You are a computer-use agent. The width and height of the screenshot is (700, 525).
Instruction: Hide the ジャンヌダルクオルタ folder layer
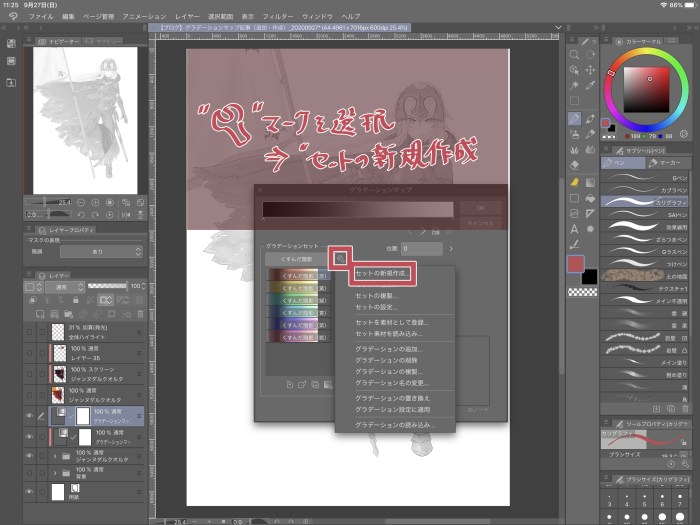coord(29,456)
